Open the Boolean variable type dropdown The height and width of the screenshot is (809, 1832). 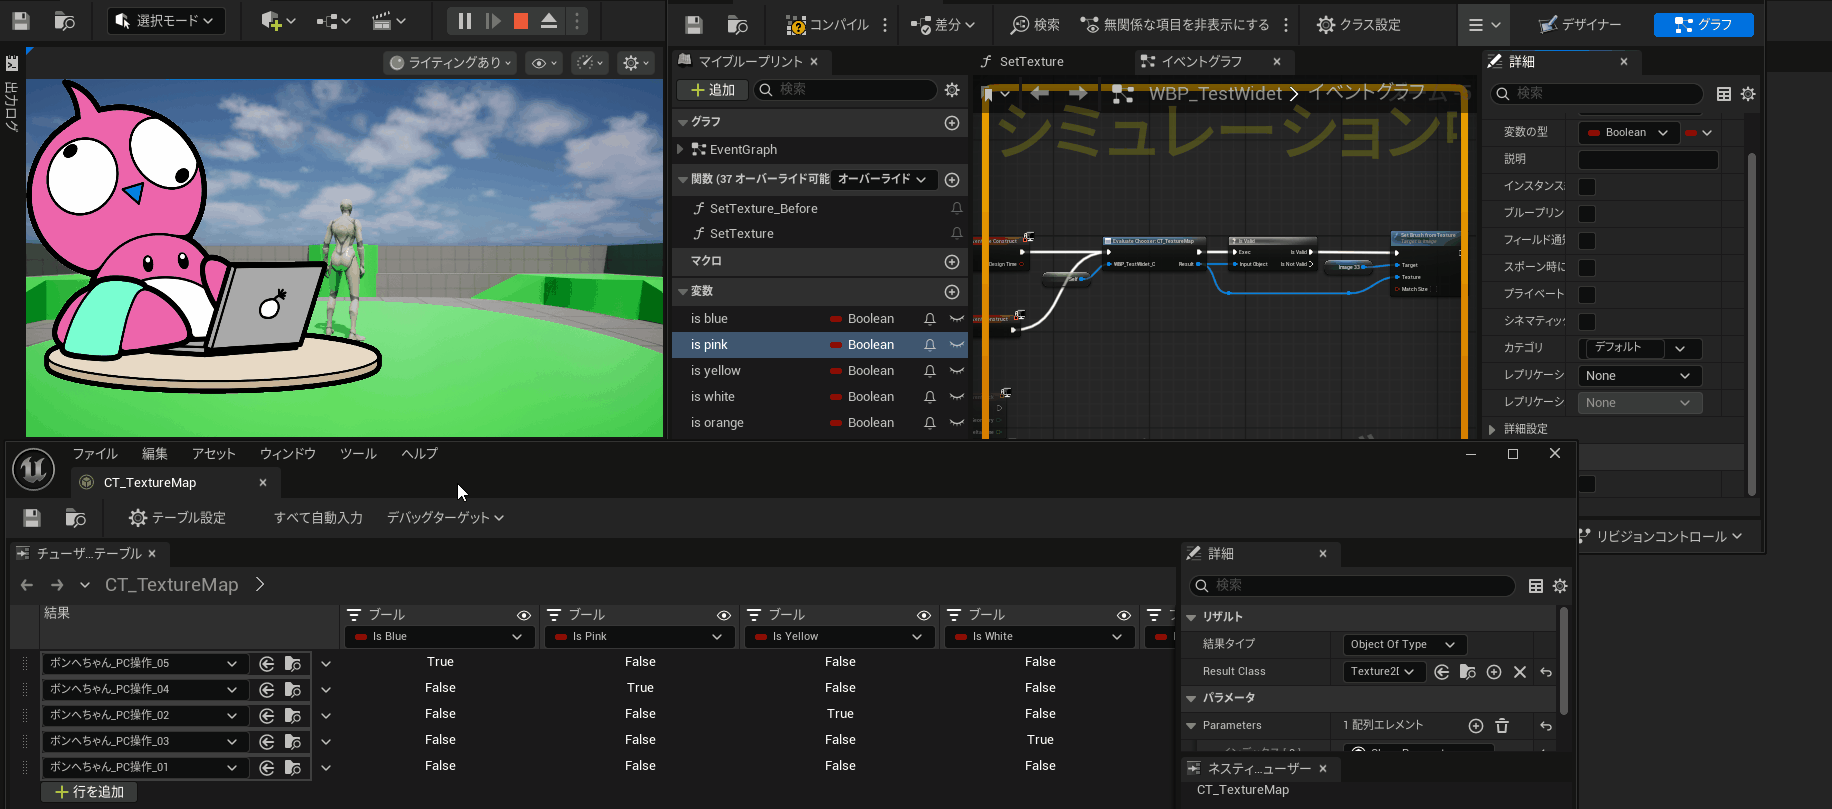coord(1627,133)
